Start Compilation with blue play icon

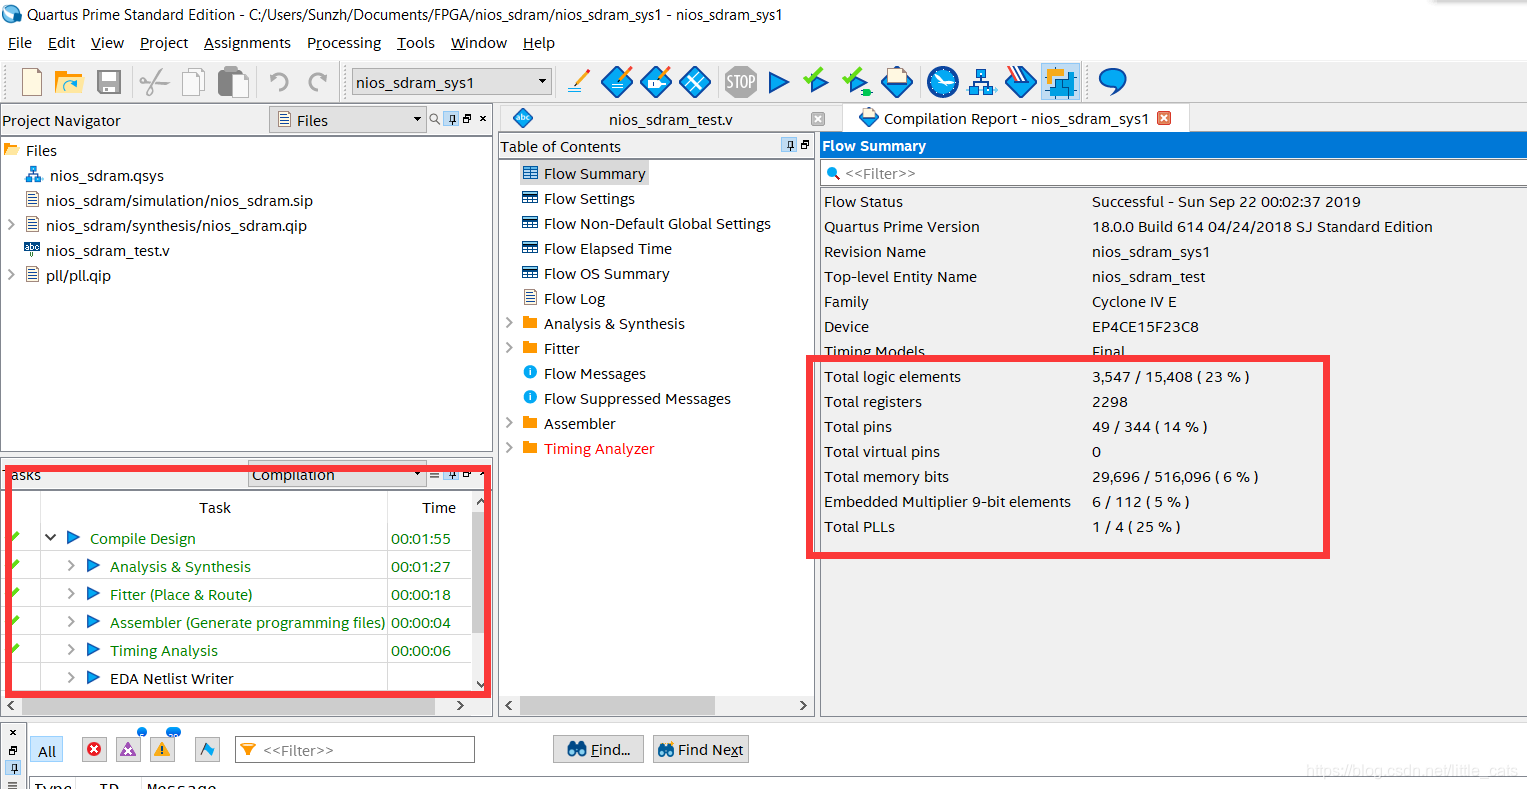pyautogui.click(x=779, y=82)
